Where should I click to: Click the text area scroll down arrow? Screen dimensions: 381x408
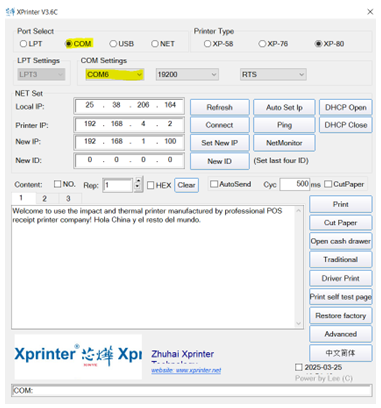tap(299, 323)
